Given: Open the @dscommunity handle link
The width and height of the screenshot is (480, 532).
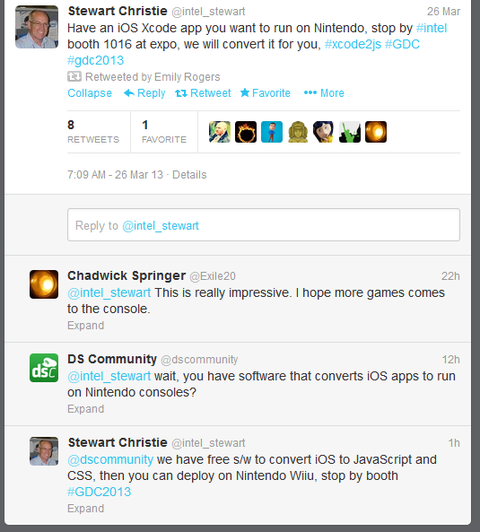Looking at the screenshot, I should tap(110, 460).
